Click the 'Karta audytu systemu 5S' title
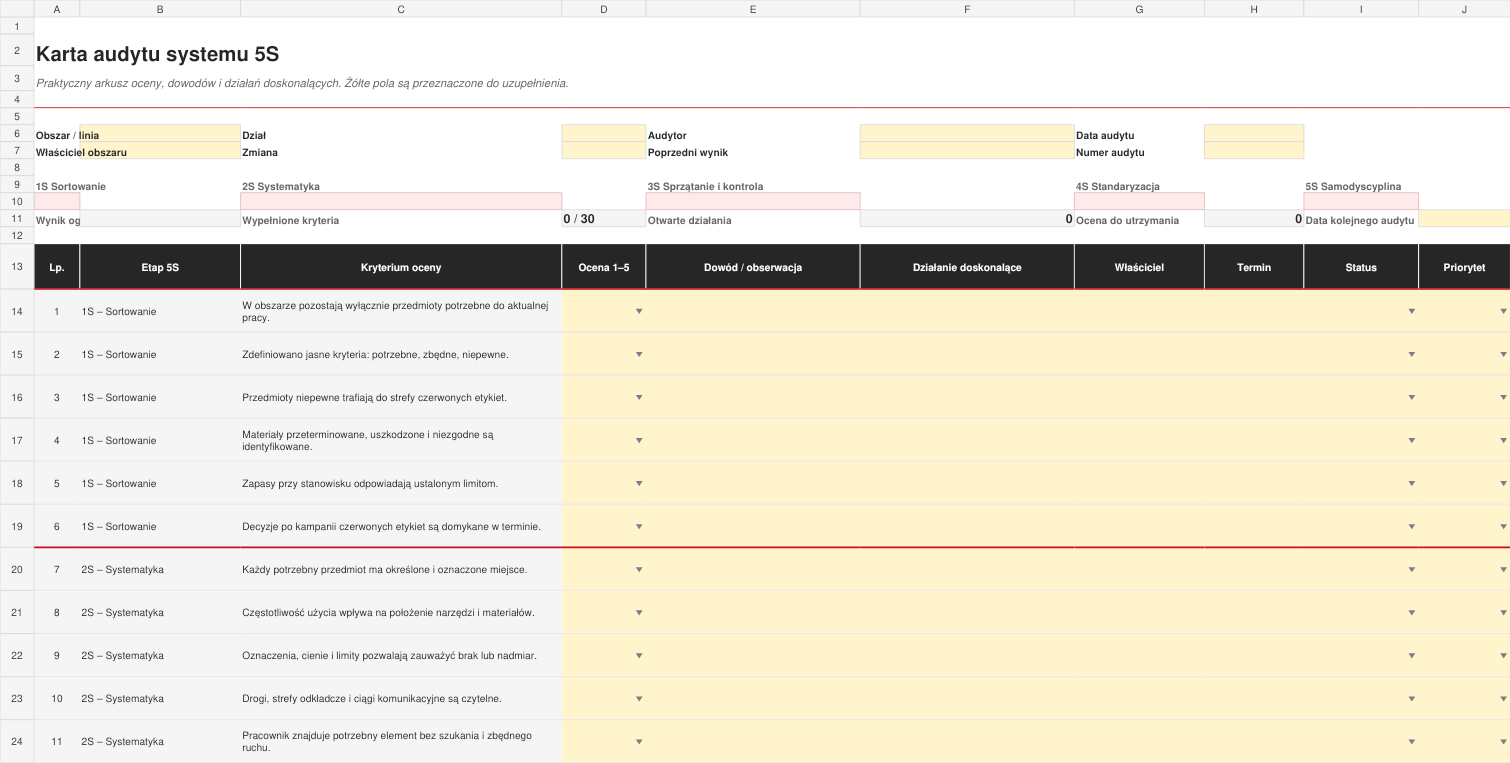The image size is (1510, 763). point(158,55)
